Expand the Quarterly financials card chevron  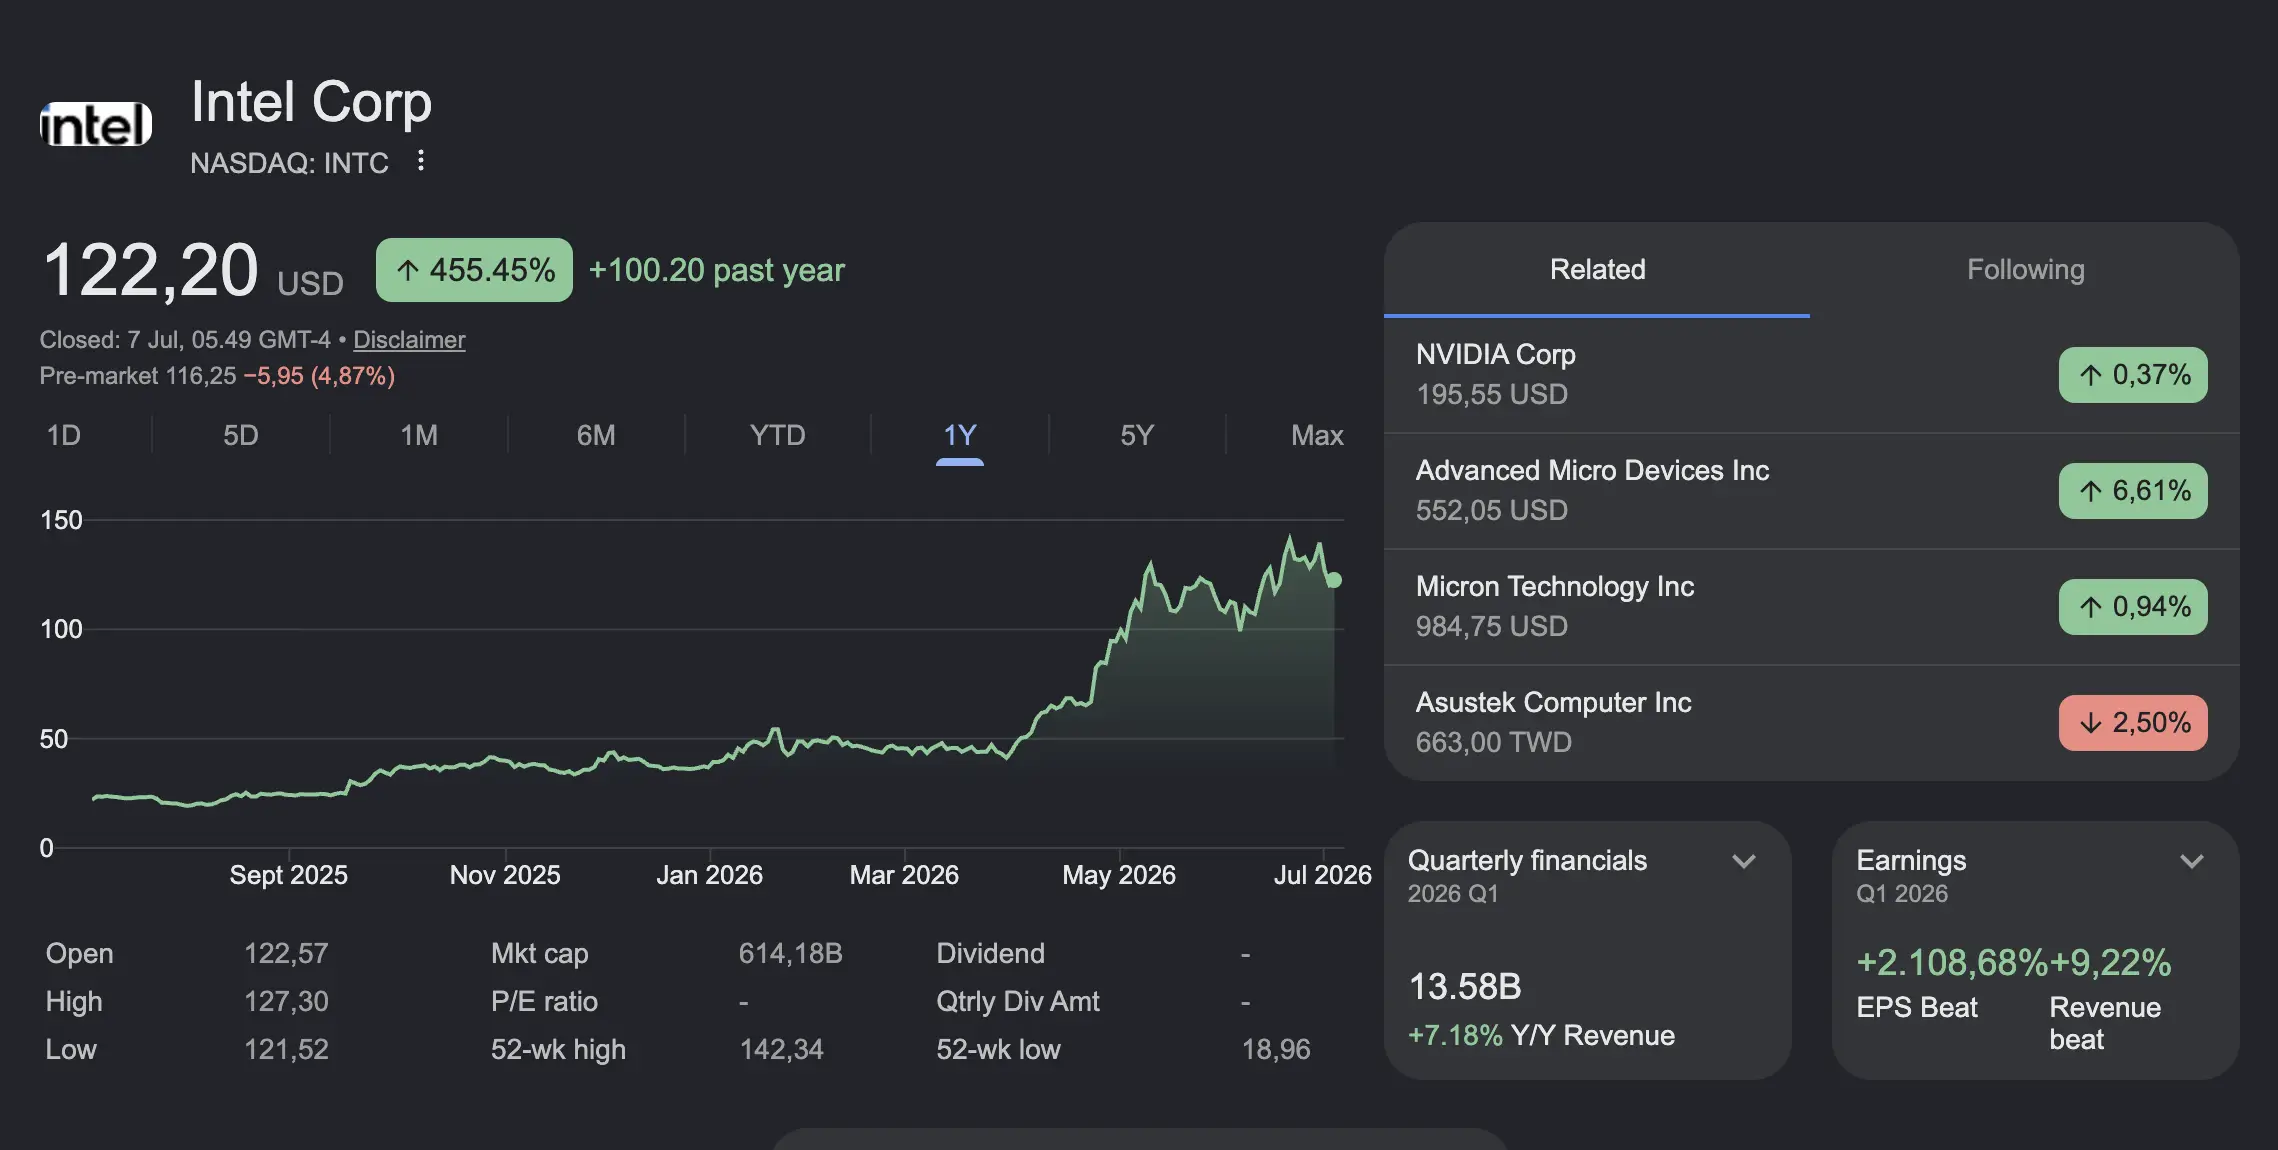click(1744, 861)
